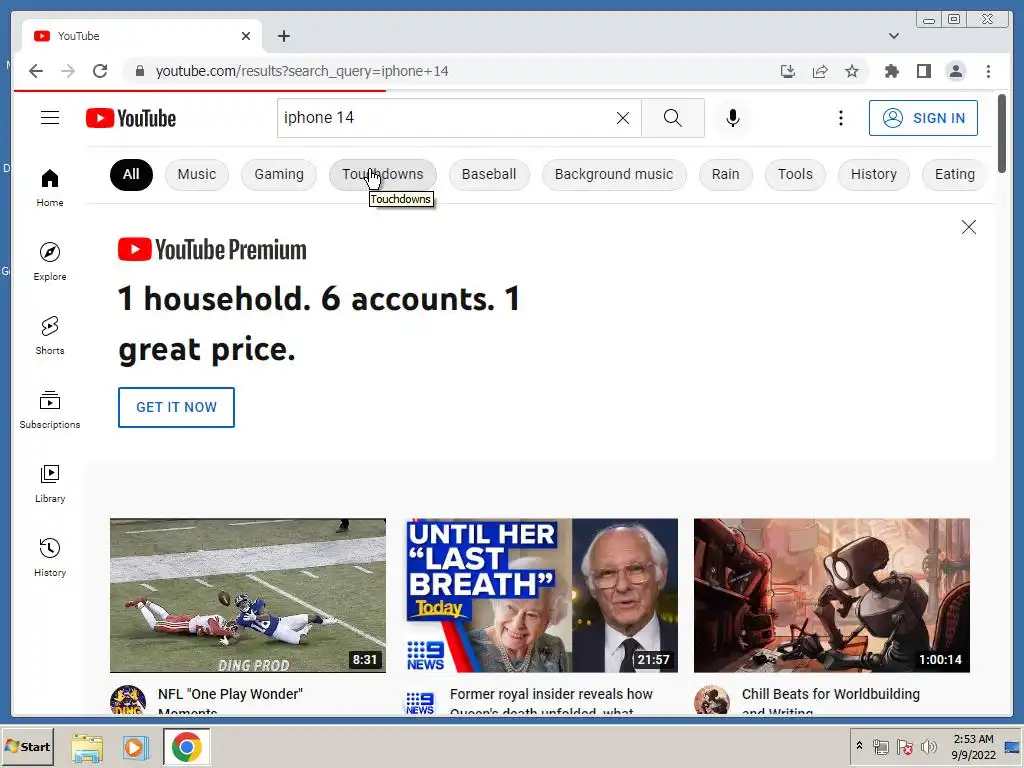The width and height of the screenshot is (1024, 768).
Task: Click the SIGN IN button
Action: pos(923,118)
